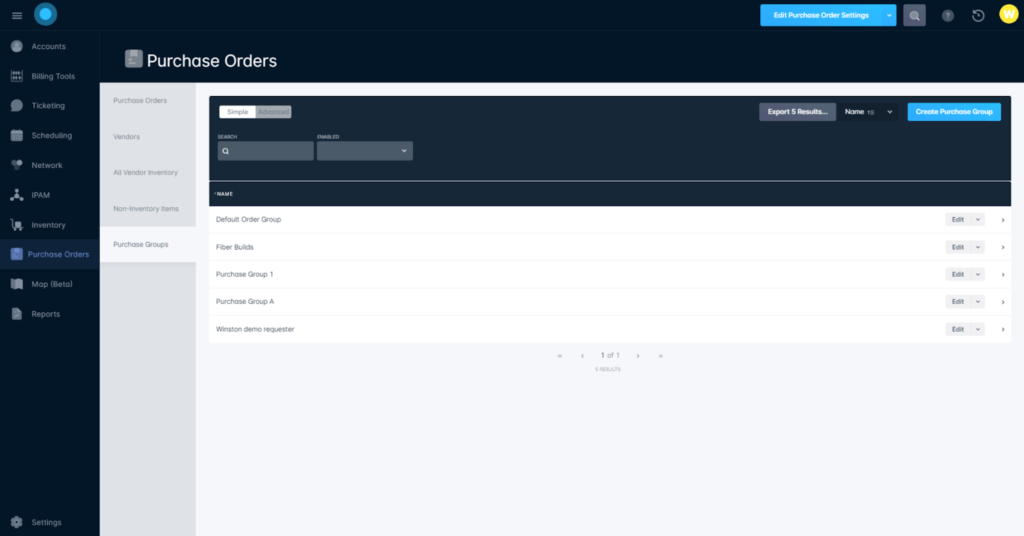The height and width of the screenshot is (536, 1024).
Task: Open the Enabled filter dropdown
Action: (365, 151)
